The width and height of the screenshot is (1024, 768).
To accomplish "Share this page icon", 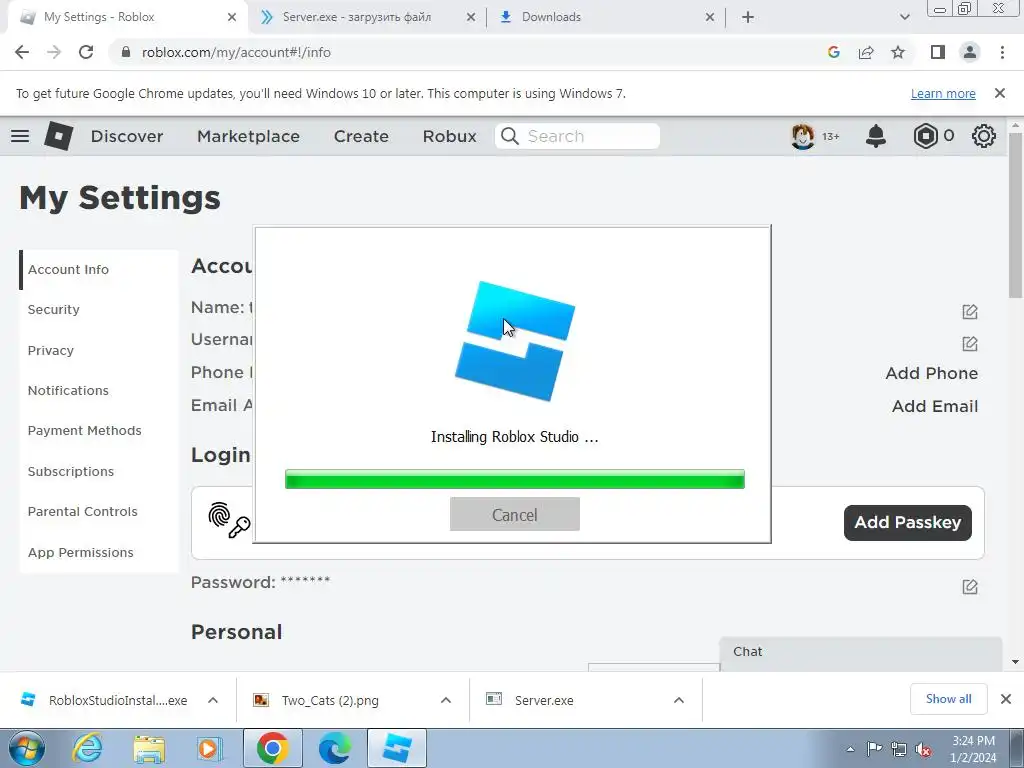I will 866,52.
